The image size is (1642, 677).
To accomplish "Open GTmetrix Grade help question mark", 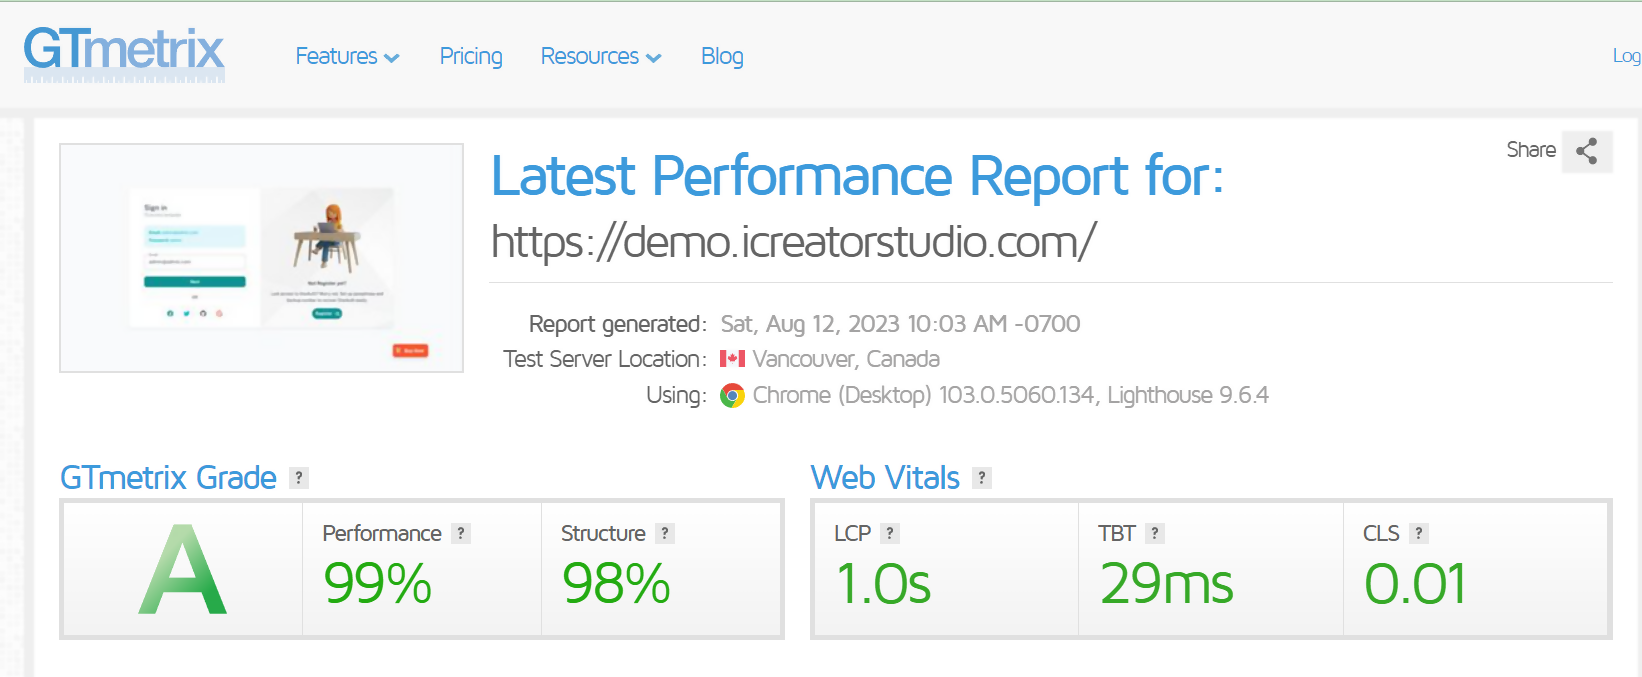I will 298,478.
